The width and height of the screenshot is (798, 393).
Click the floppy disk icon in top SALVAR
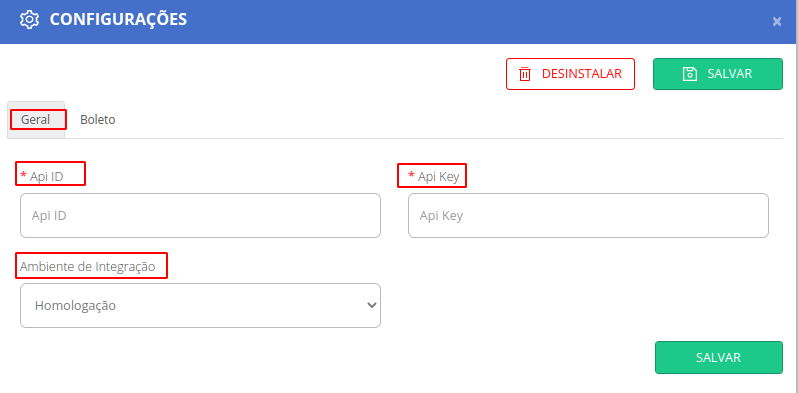point(689,74)
